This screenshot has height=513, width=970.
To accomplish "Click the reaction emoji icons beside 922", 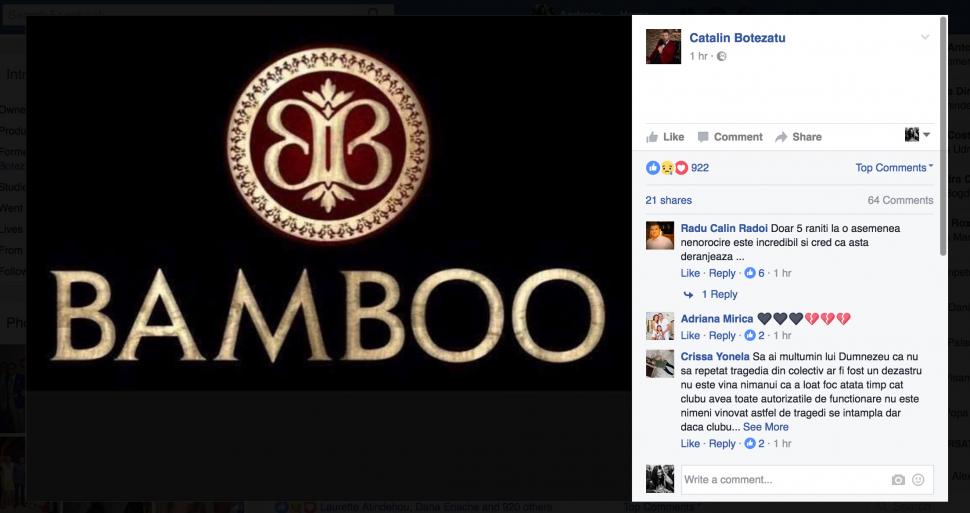I will point(667,168).
